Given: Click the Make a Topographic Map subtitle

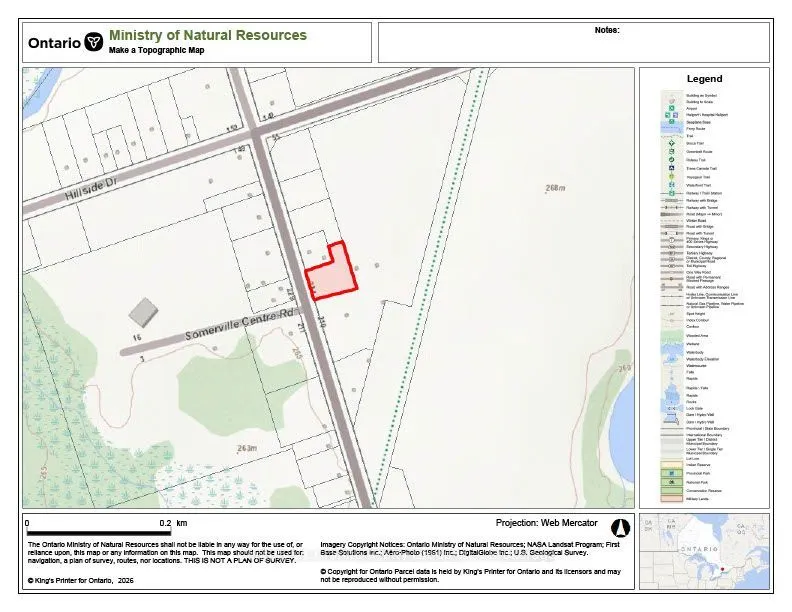Looking at the screenshot, I should click(x=157, y=50).
